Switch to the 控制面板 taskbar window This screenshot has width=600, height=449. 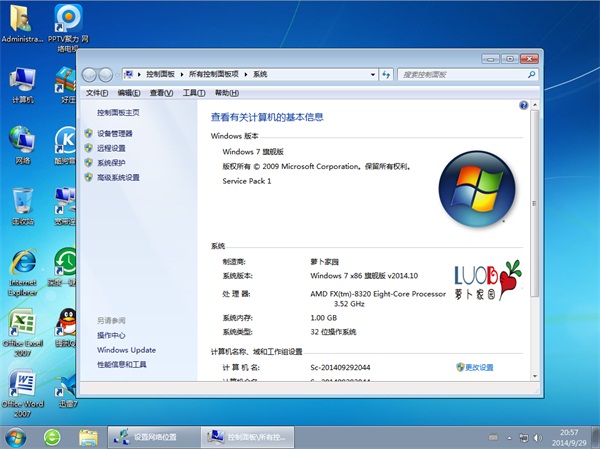pyautogui.click(x=248, y=437)
